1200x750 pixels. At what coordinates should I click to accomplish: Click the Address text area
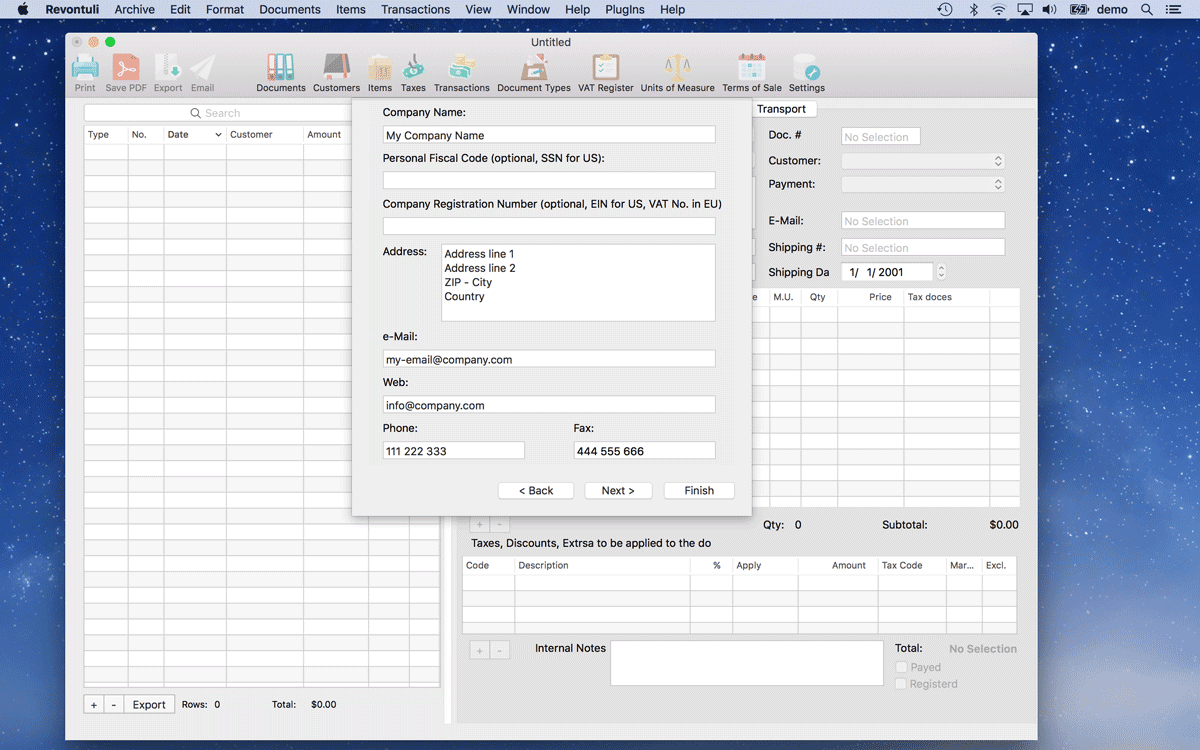pyautogui.click(x=578, y=283)
